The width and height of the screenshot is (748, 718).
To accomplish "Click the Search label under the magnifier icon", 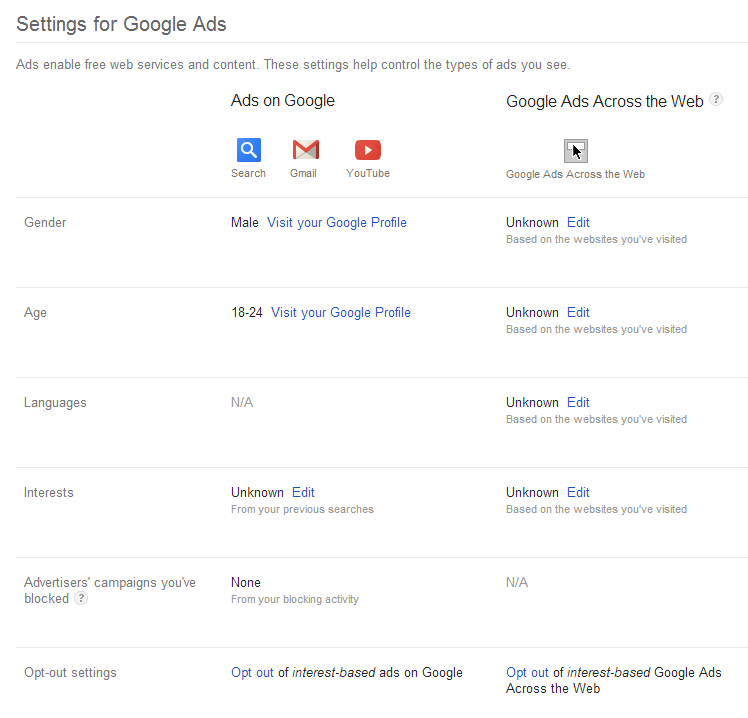I will click(248, 174).
